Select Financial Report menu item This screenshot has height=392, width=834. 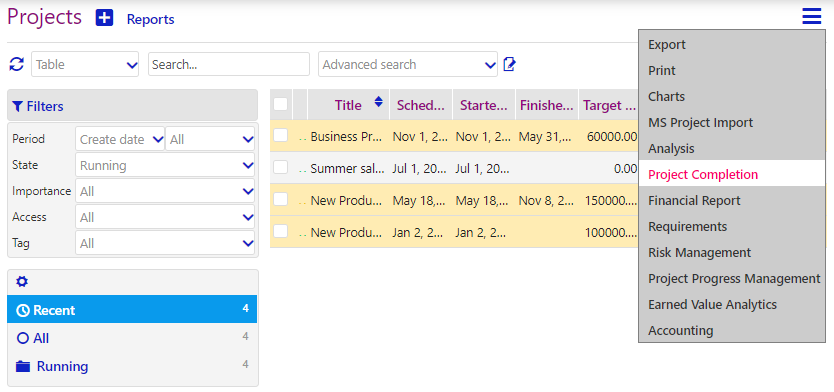pos(732,201)
